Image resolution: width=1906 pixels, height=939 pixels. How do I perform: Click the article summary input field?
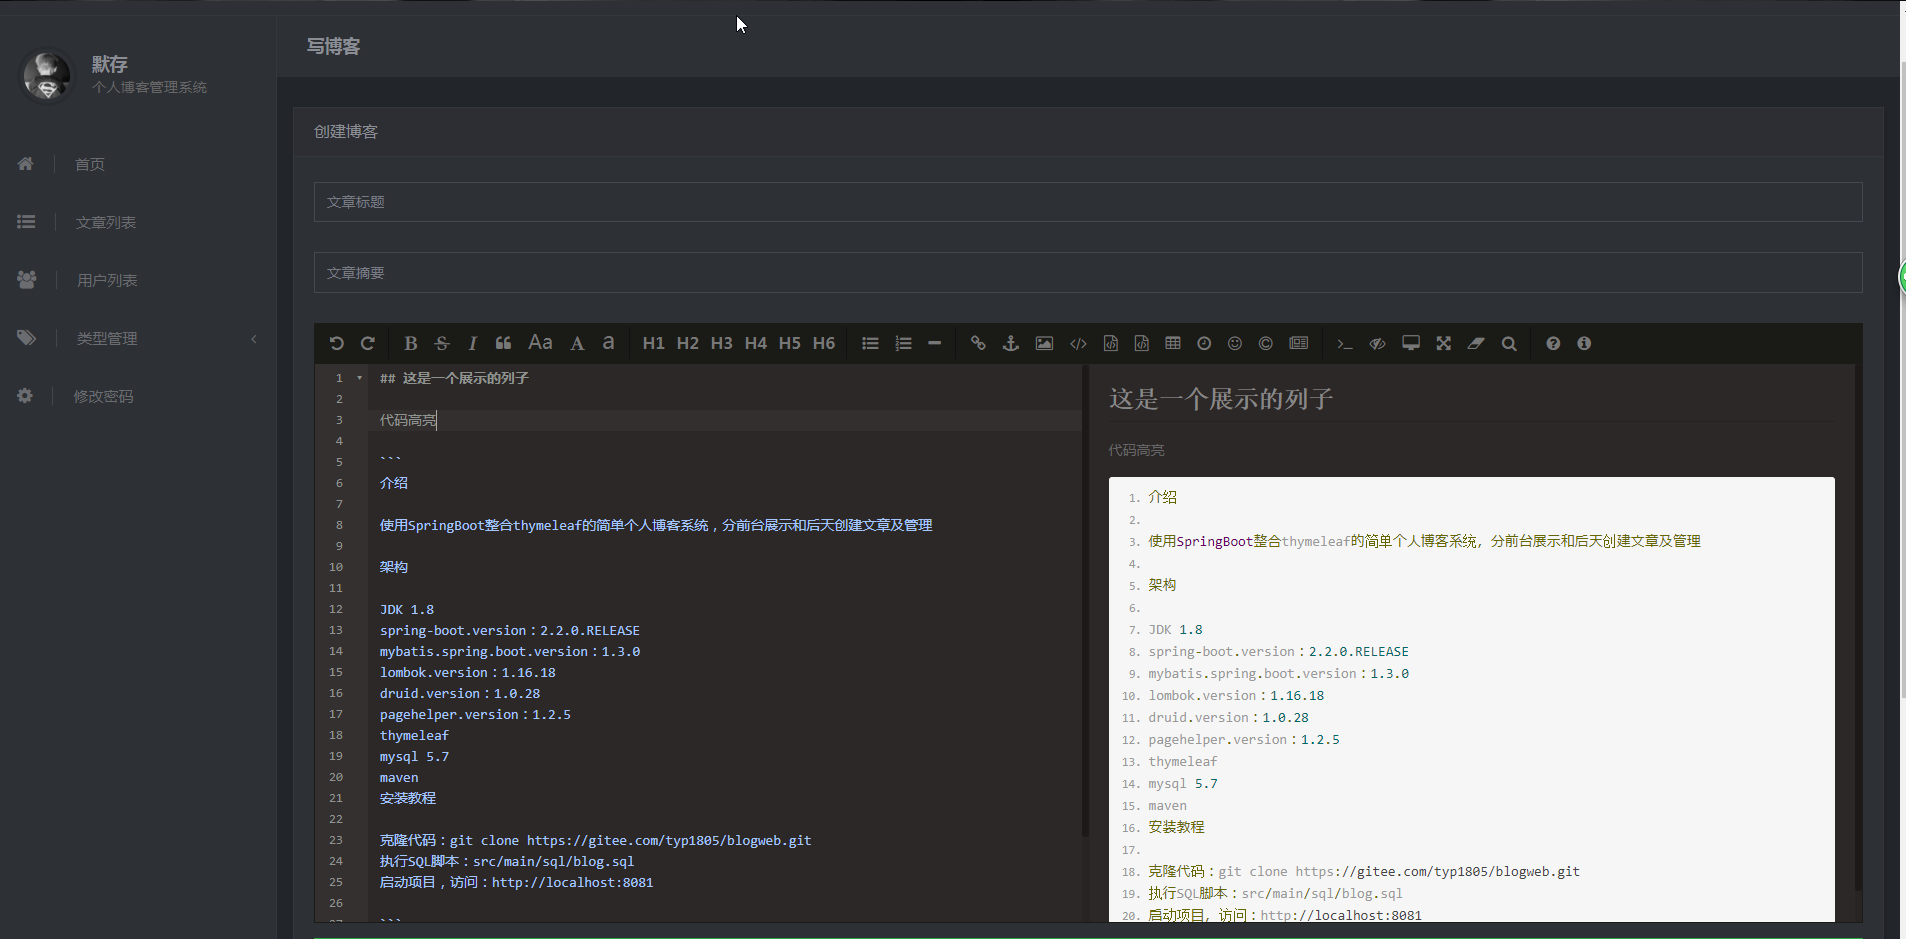tap(1088, 273)
